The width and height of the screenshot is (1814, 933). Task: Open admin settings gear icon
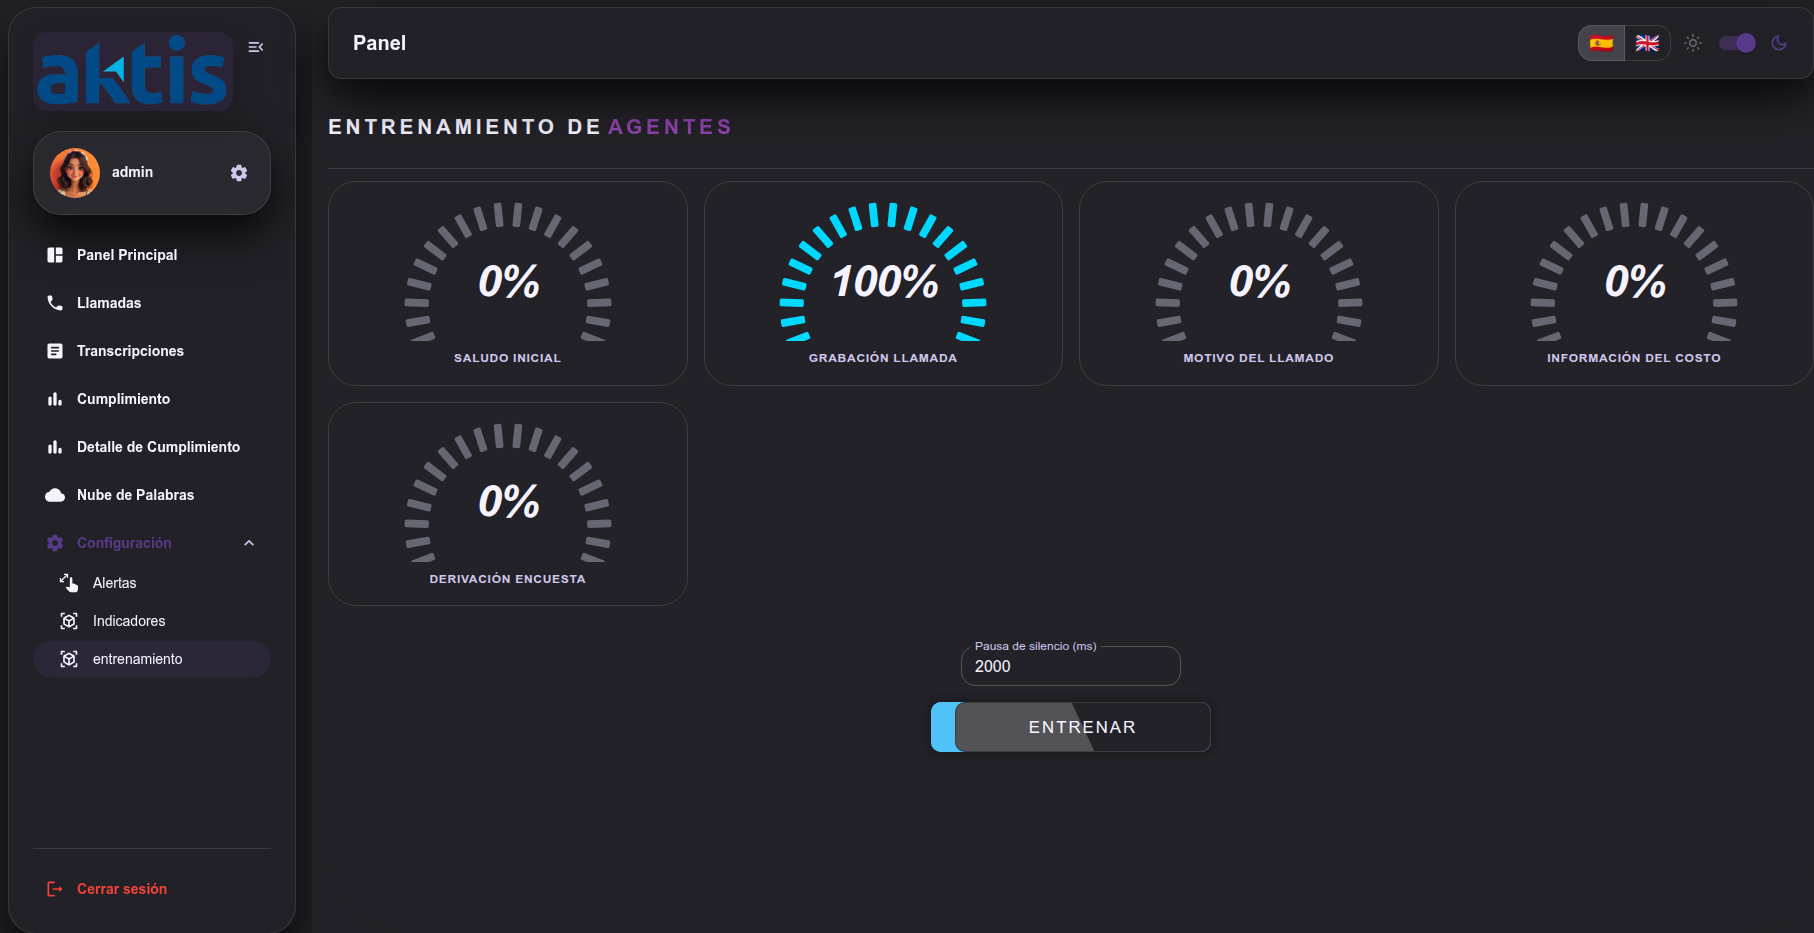pos(239,173)
